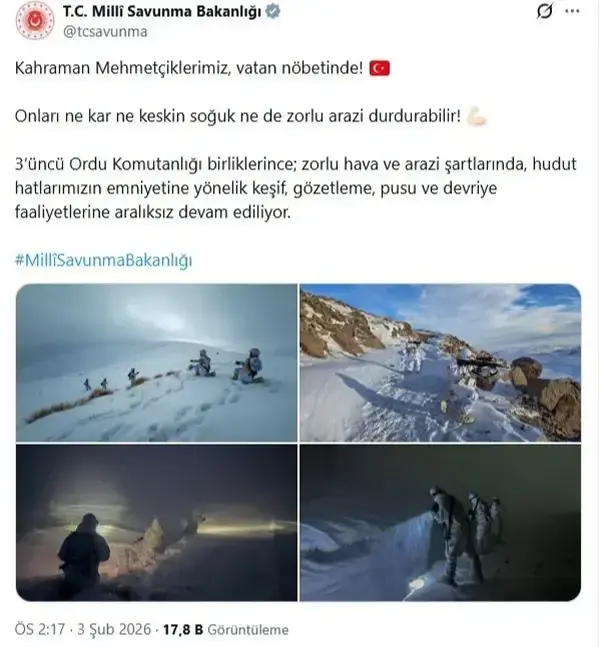The height and width of the screenshot is (647, 604).
Task: Click the kneeling soldier with white camouflage
Action: [248, 366]
